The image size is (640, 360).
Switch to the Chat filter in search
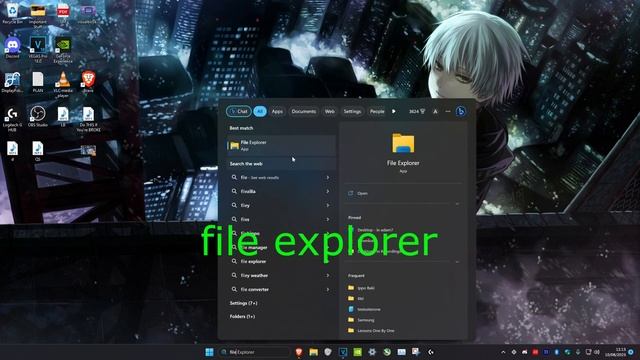pos(239,111)
